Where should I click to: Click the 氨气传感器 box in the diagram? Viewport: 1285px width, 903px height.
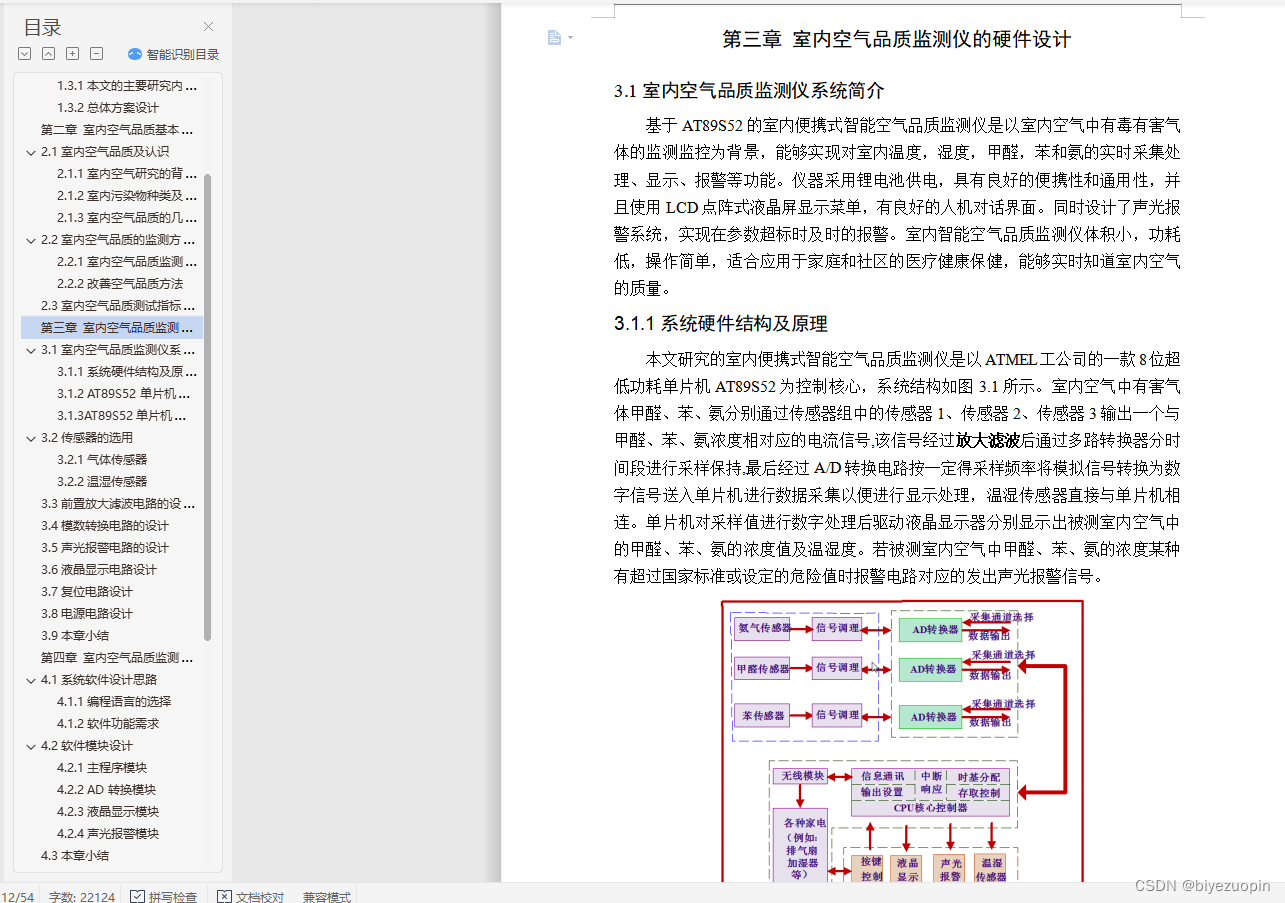(762, 630)
